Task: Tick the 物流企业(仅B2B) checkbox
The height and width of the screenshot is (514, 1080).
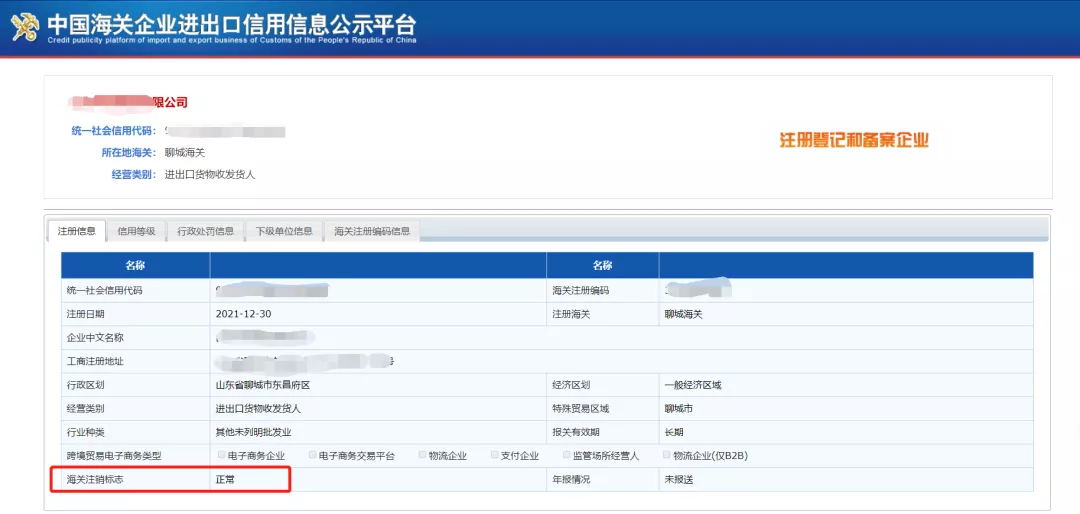Action: 666,455
